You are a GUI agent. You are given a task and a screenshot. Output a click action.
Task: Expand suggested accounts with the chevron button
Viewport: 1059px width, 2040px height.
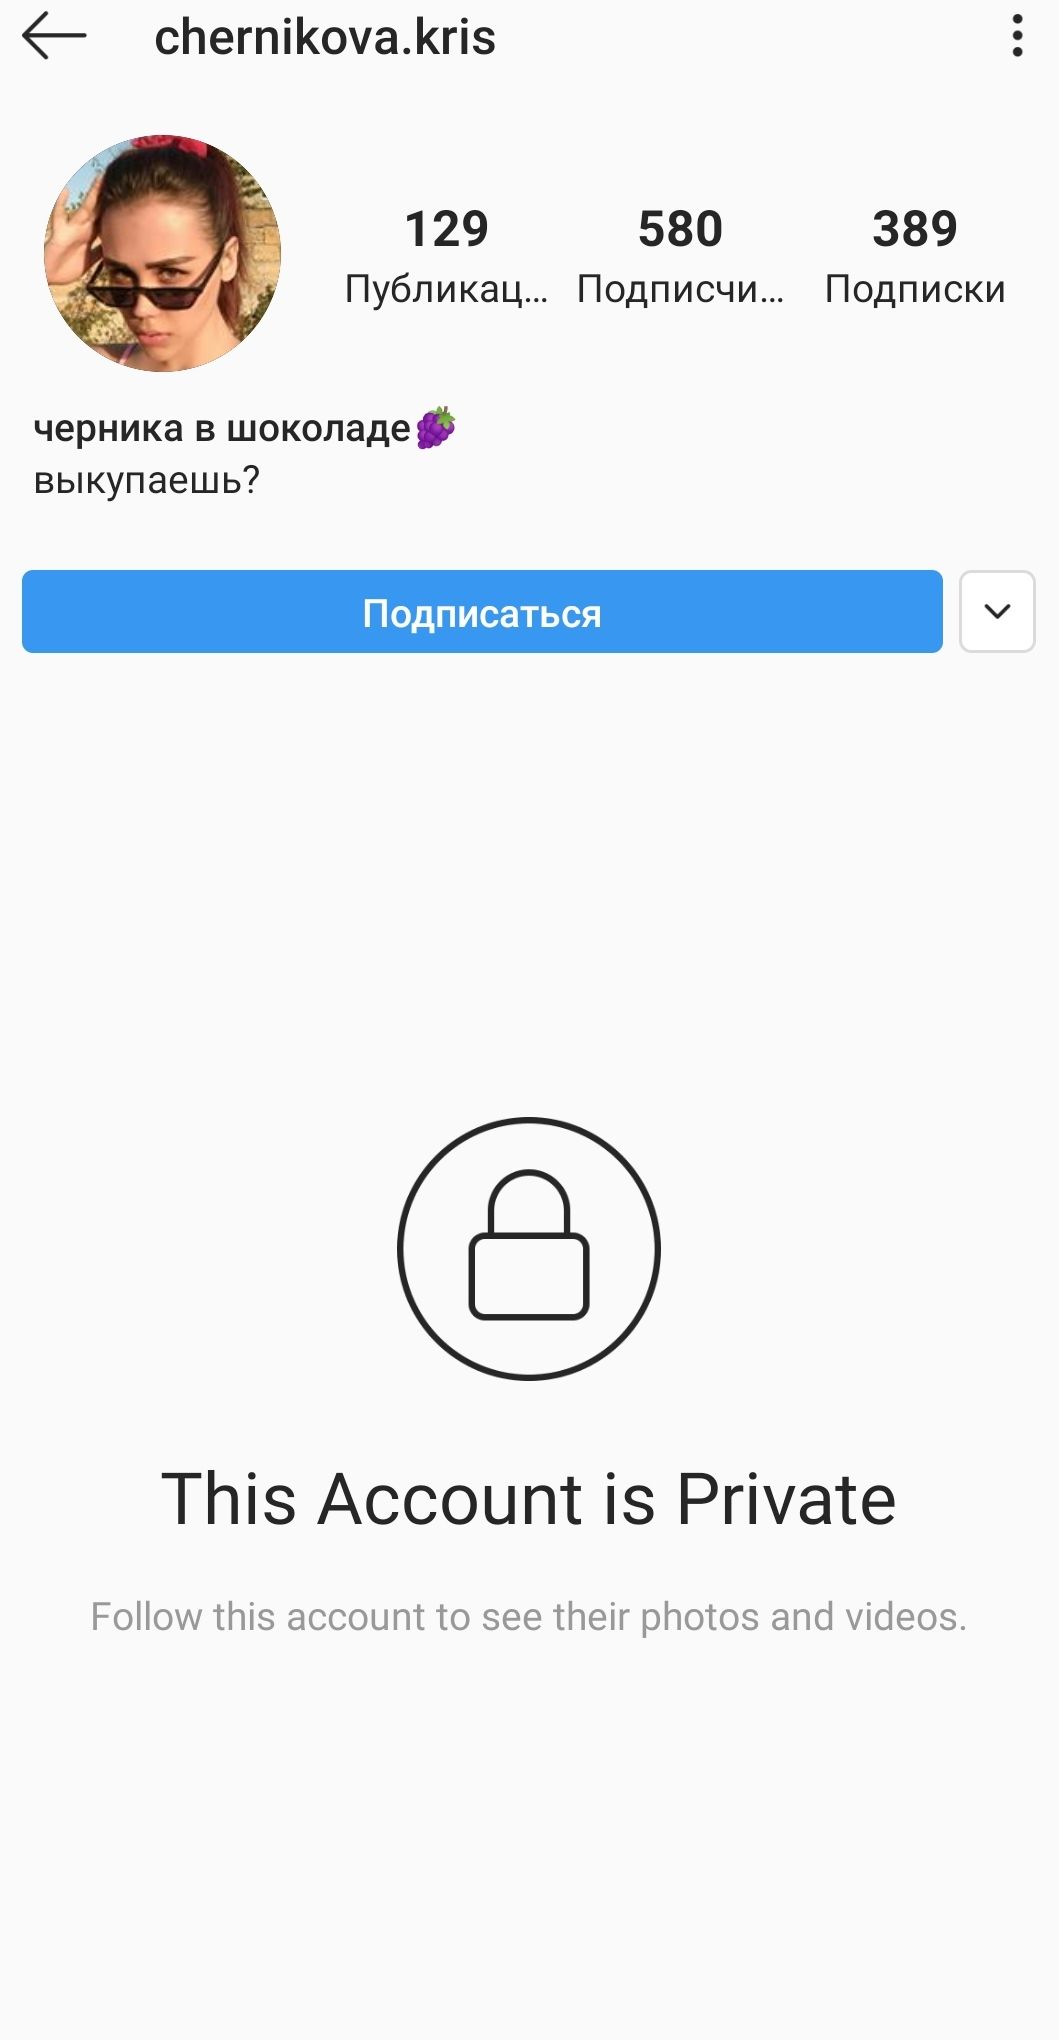(997, 611)
